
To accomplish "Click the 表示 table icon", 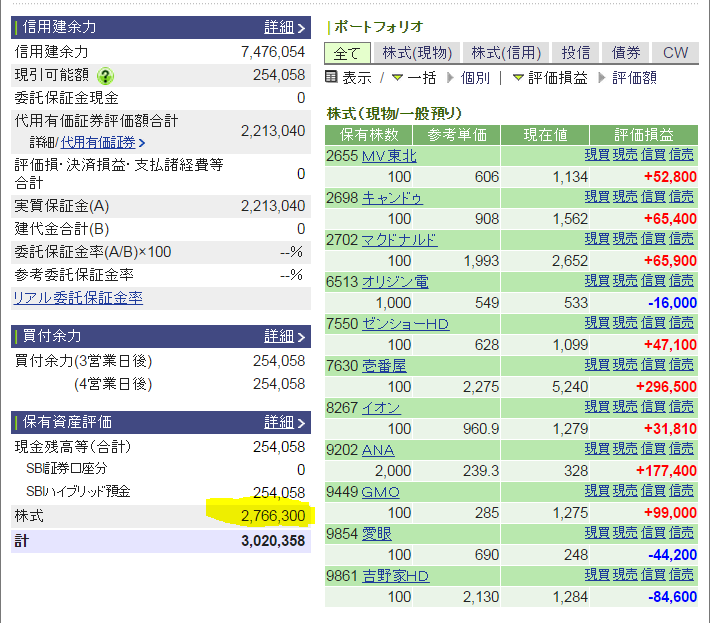I will pyautogui.click(x=331, y=77).
